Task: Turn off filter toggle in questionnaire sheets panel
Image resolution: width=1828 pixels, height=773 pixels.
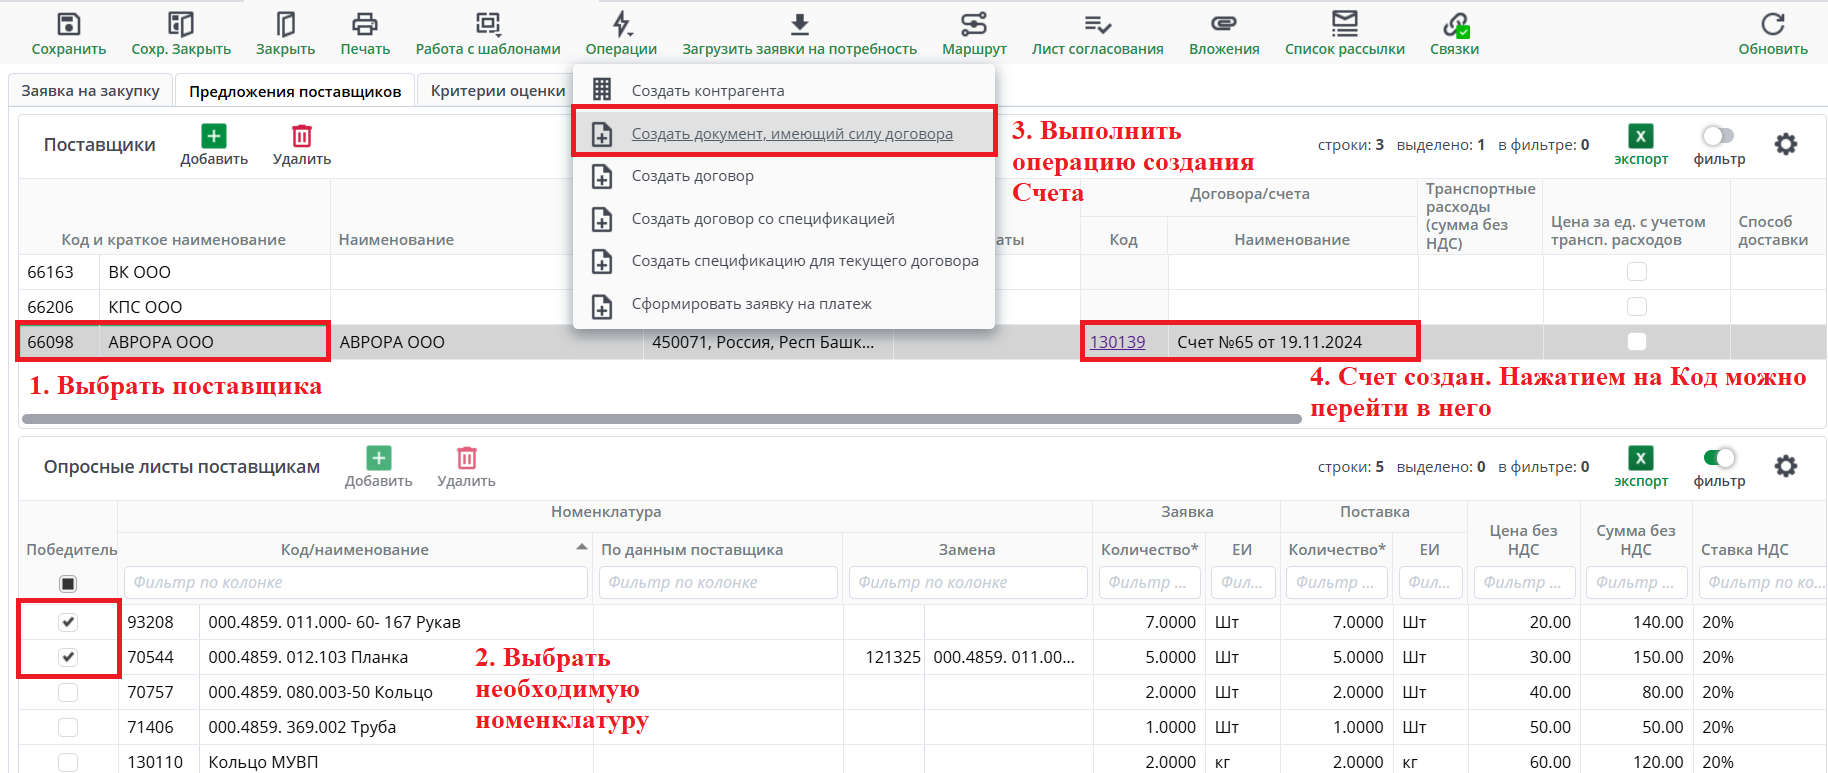Action: [1718, 458]
